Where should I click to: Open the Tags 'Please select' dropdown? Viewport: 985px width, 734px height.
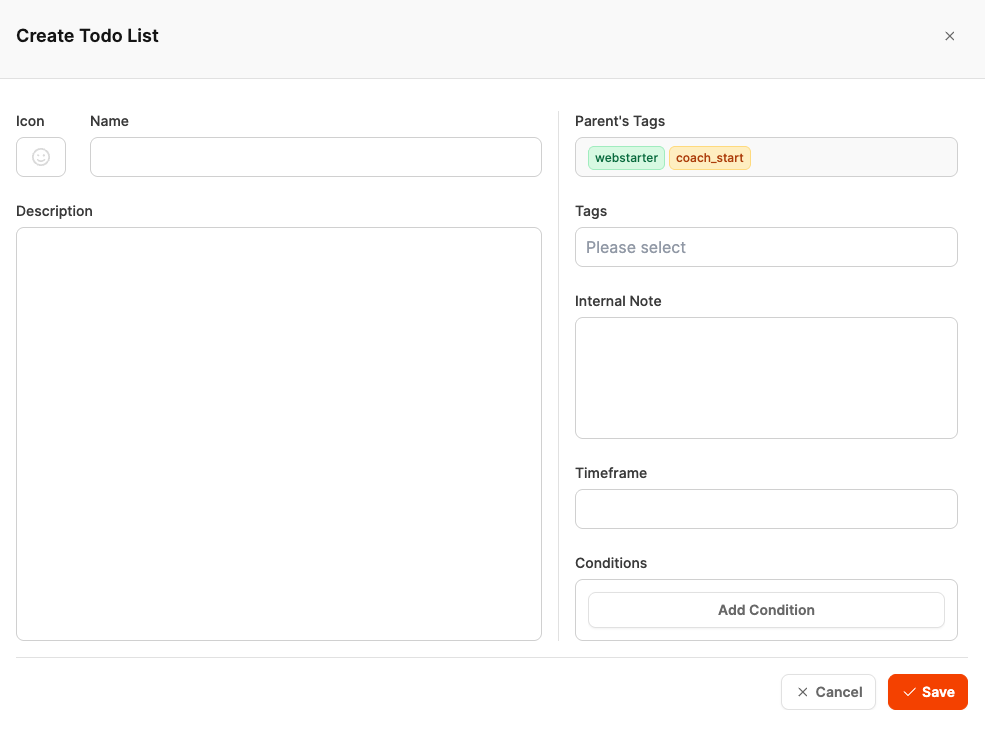tap(766, 247)
